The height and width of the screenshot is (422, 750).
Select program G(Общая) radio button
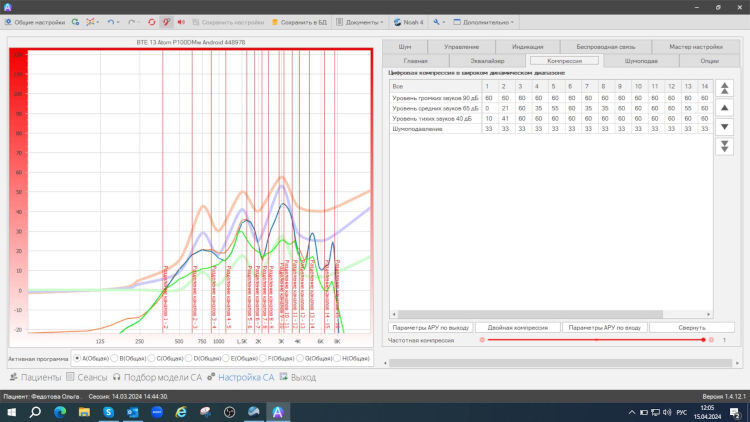point(299,358)
